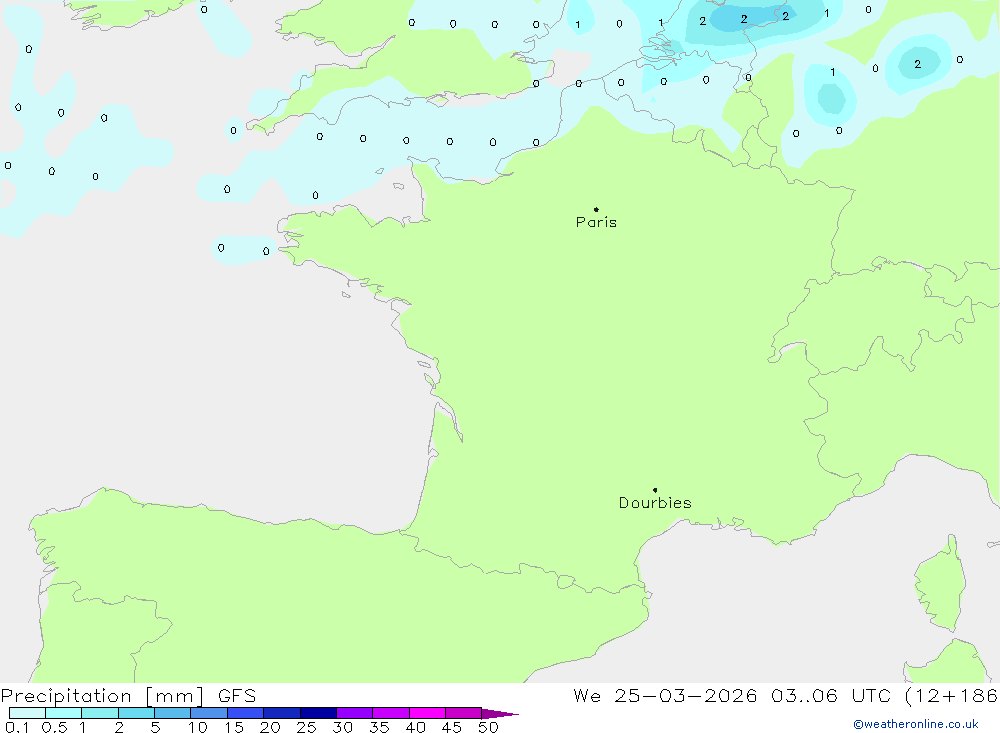Image resolution: width=1000 pixels, height=733 pixels.
Task: Click the legend scale label 25
Action: [306, 727]
